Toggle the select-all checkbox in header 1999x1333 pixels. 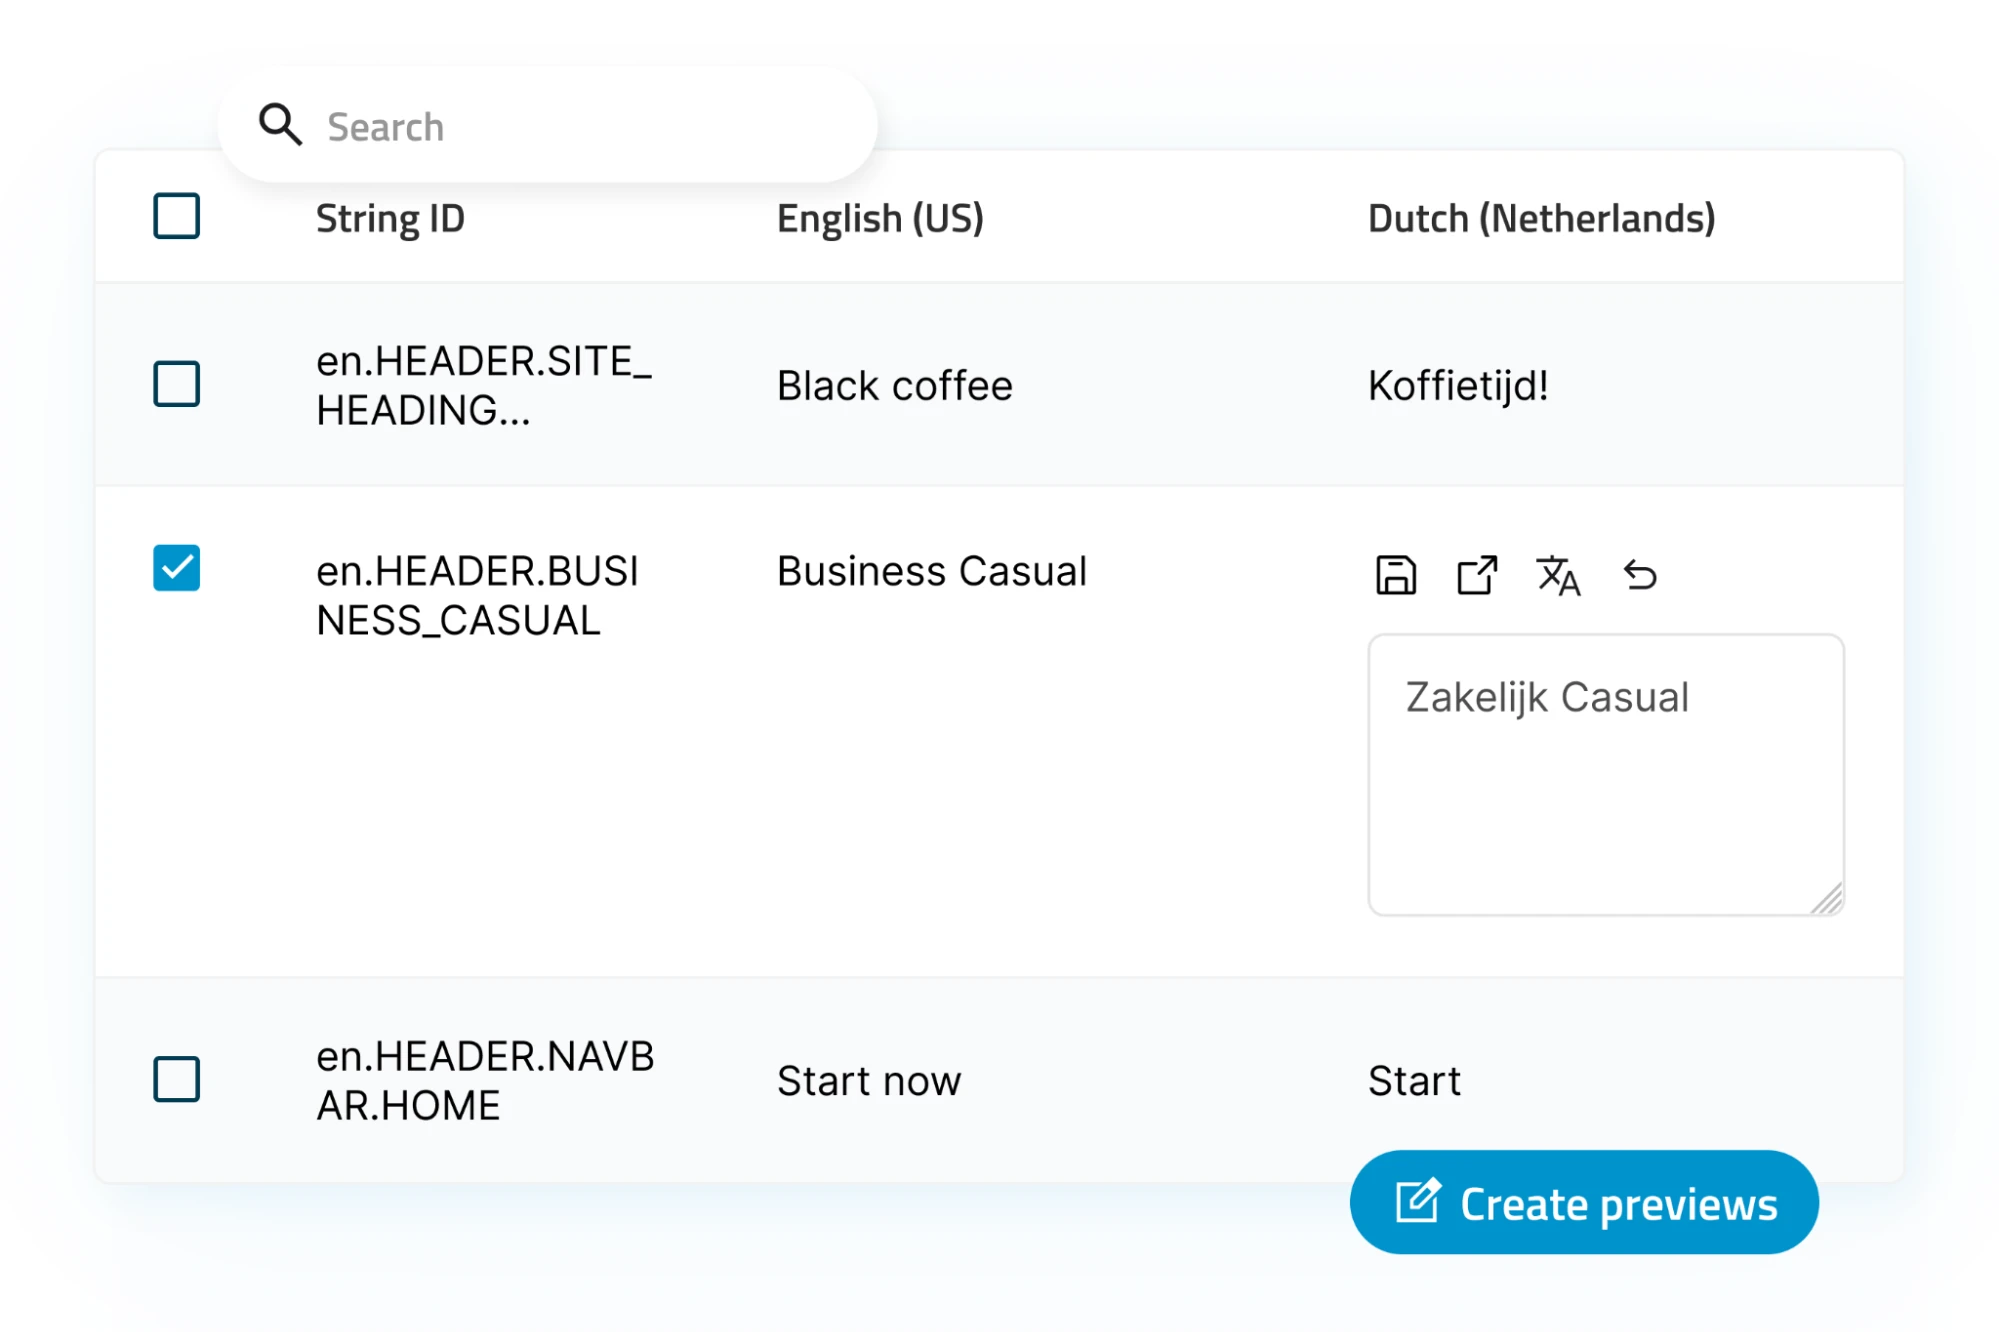tap(177, 216)
